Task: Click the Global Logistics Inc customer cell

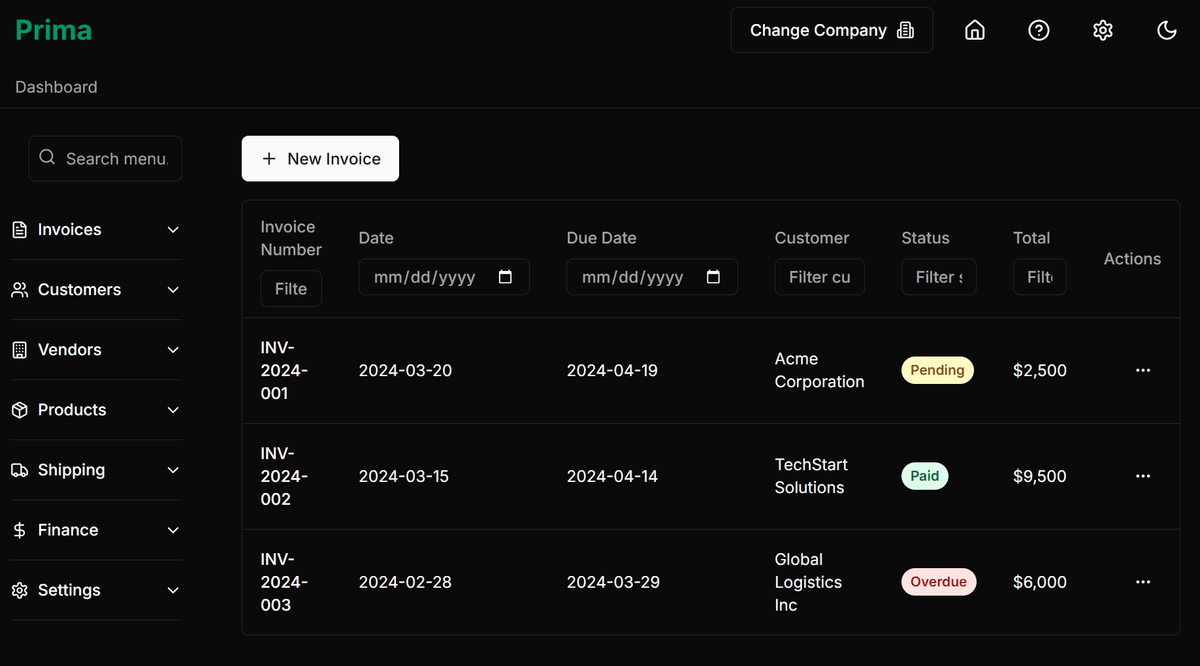Action: click(809, 582)
